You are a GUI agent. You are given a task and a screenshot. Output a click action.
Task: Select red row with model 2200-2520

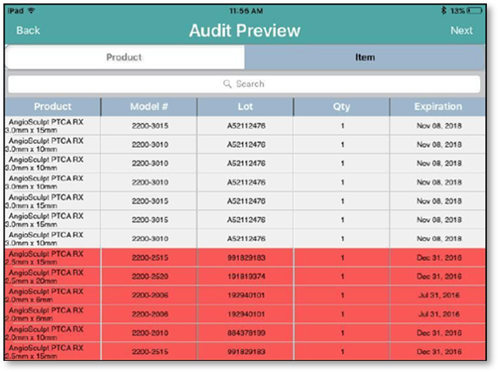coord(245,276)
